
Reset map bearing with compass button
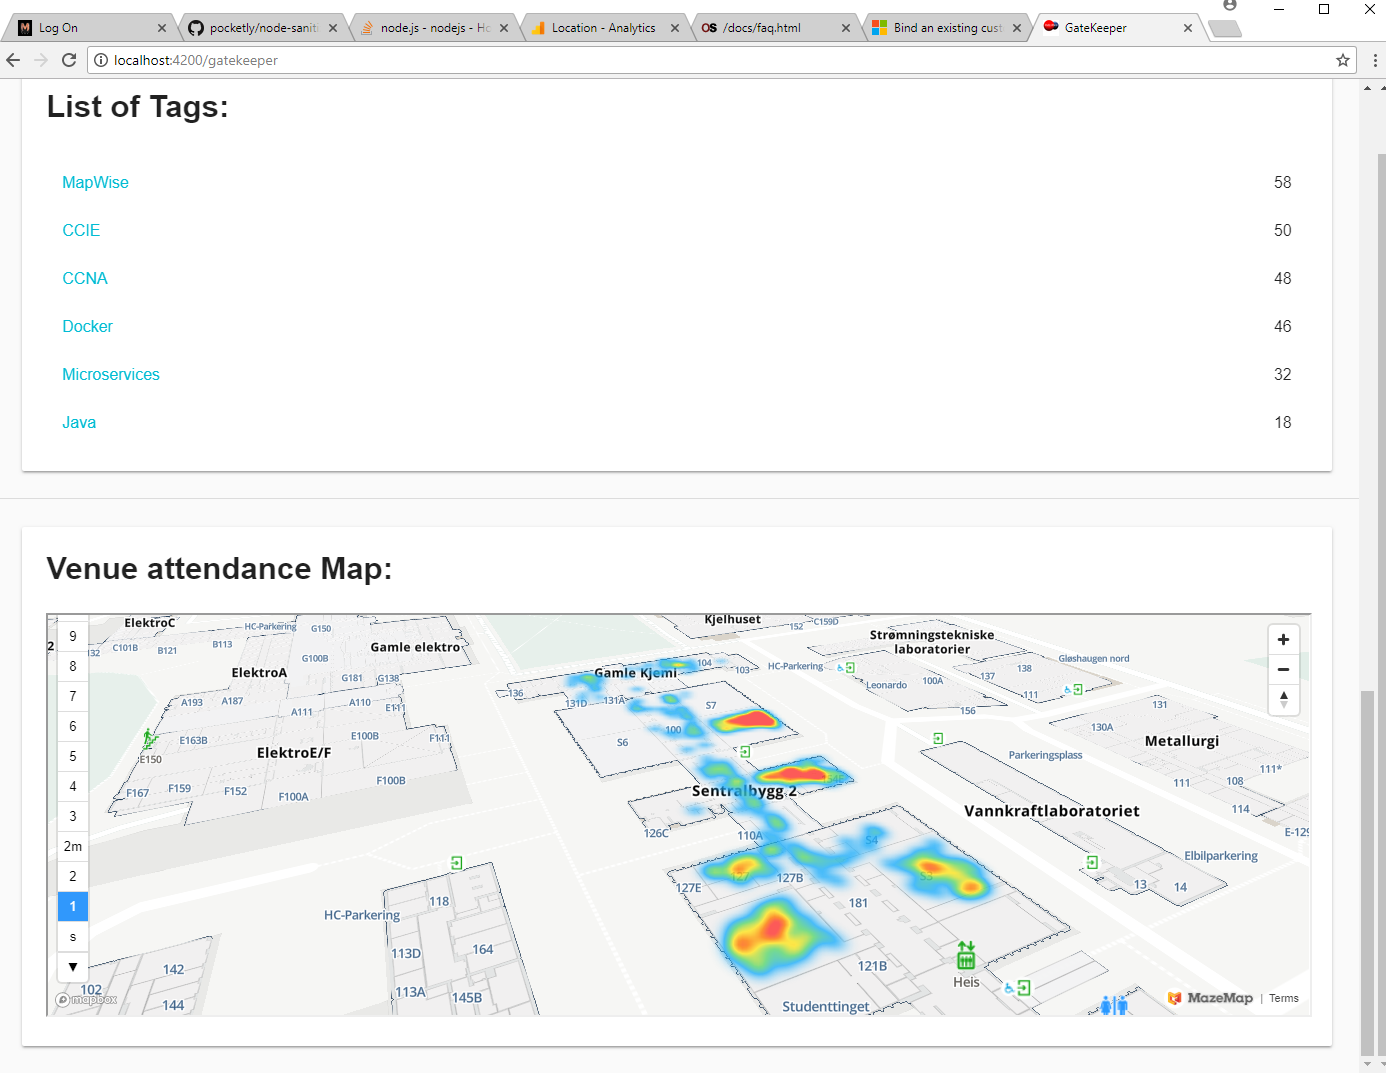[x=1283, y=700]
